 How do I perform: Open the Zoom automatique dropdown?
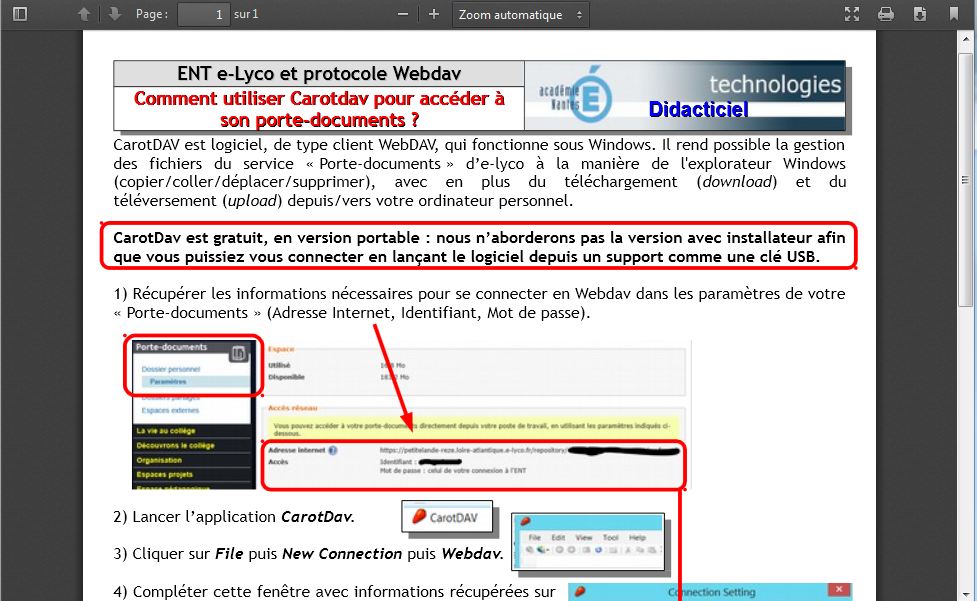click(520, 14)
